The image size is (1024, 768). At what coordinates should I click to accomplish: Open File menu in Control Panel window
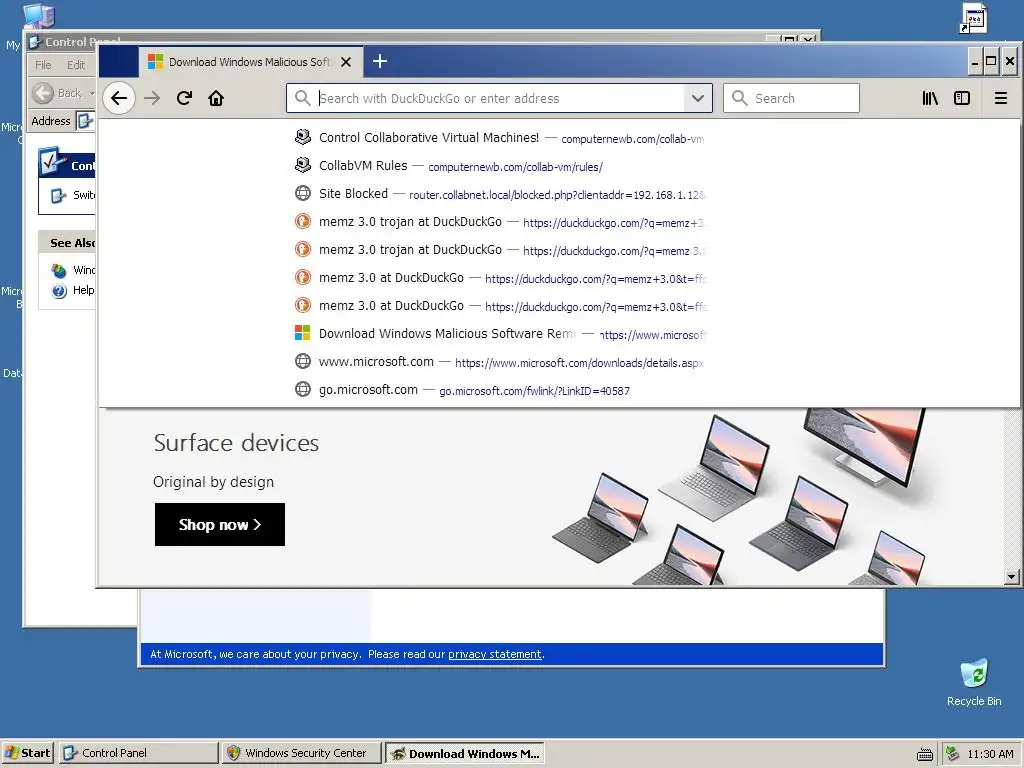43,65
